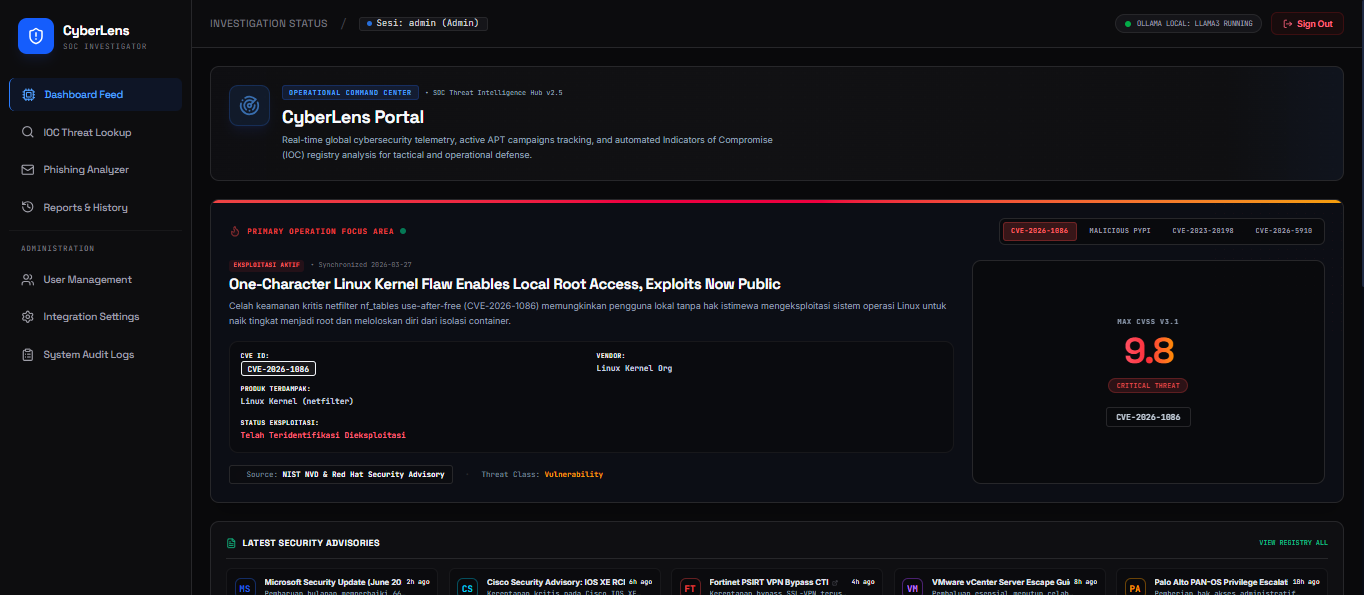This screenshot has width=1364, height=595.
Task: Click the external link icon on Fortinet advisory
Action: [835, 581]
